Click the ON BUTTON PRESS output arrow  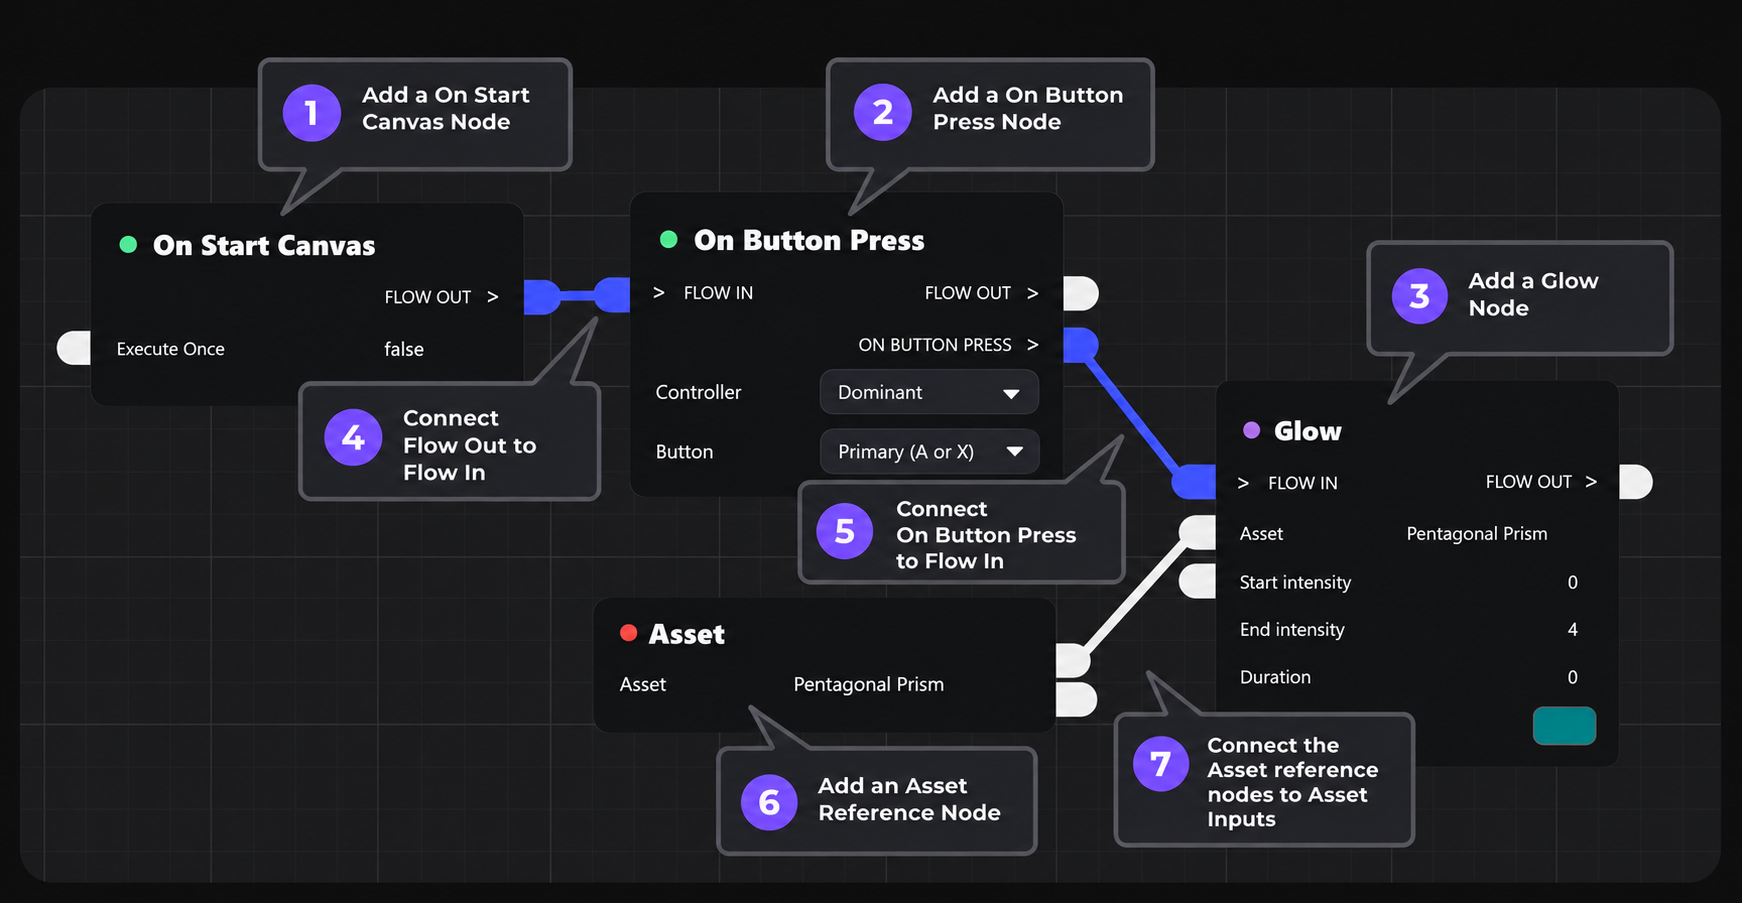[1033, 345]
